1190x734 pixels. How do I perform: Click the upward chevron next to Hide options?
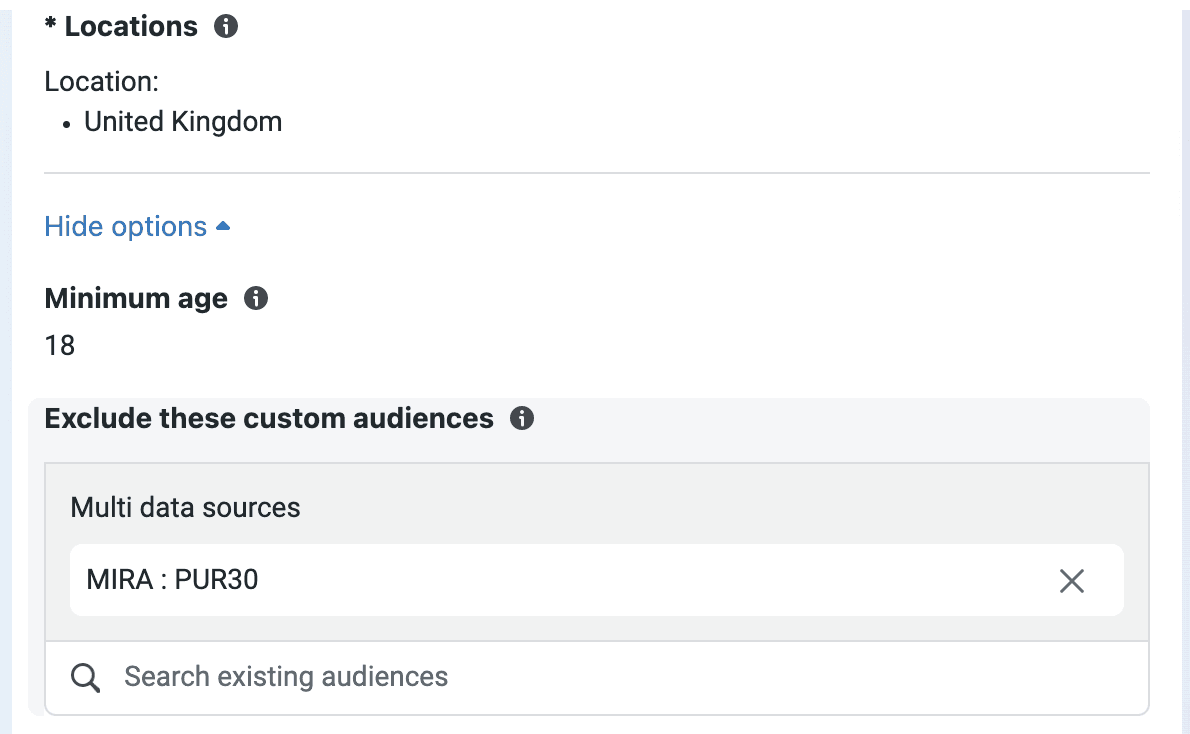pyautogui.click(x=222, y=225)
